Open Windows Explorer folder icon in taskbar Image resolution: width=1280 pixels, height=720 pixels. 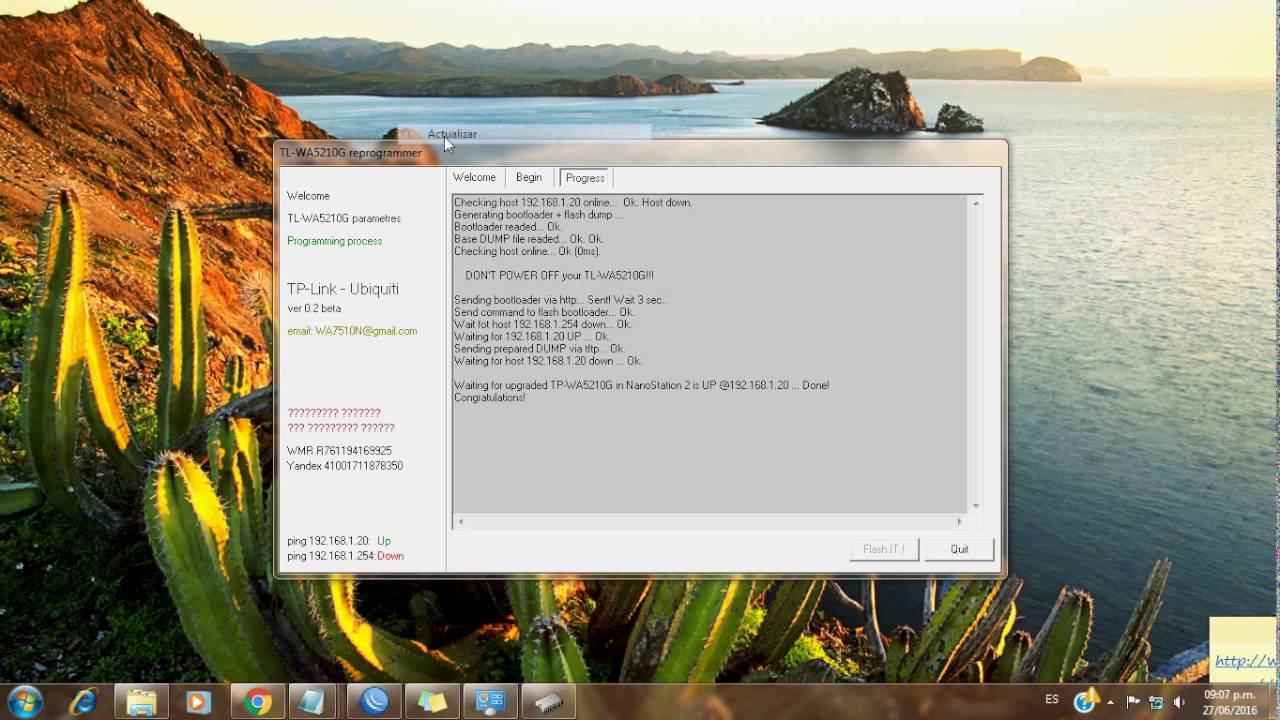[x=140, y=702]
